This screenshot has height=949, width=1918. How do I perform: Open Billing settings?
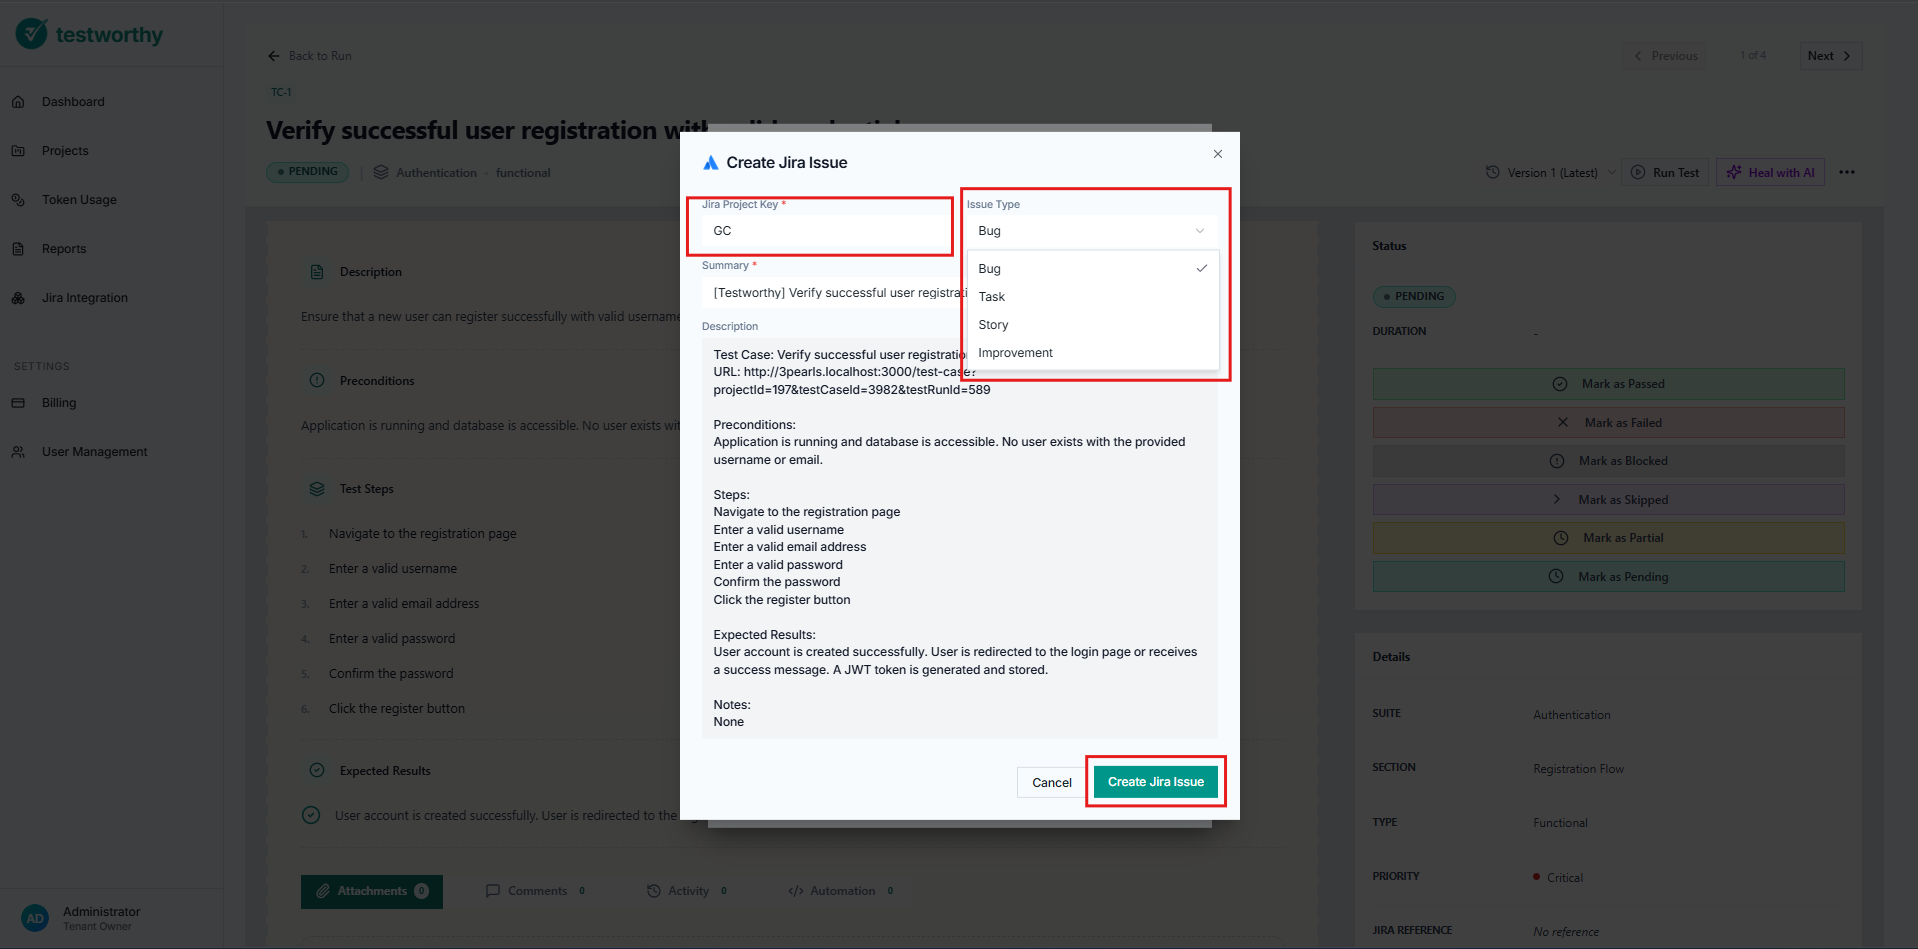tap(59, 403)
